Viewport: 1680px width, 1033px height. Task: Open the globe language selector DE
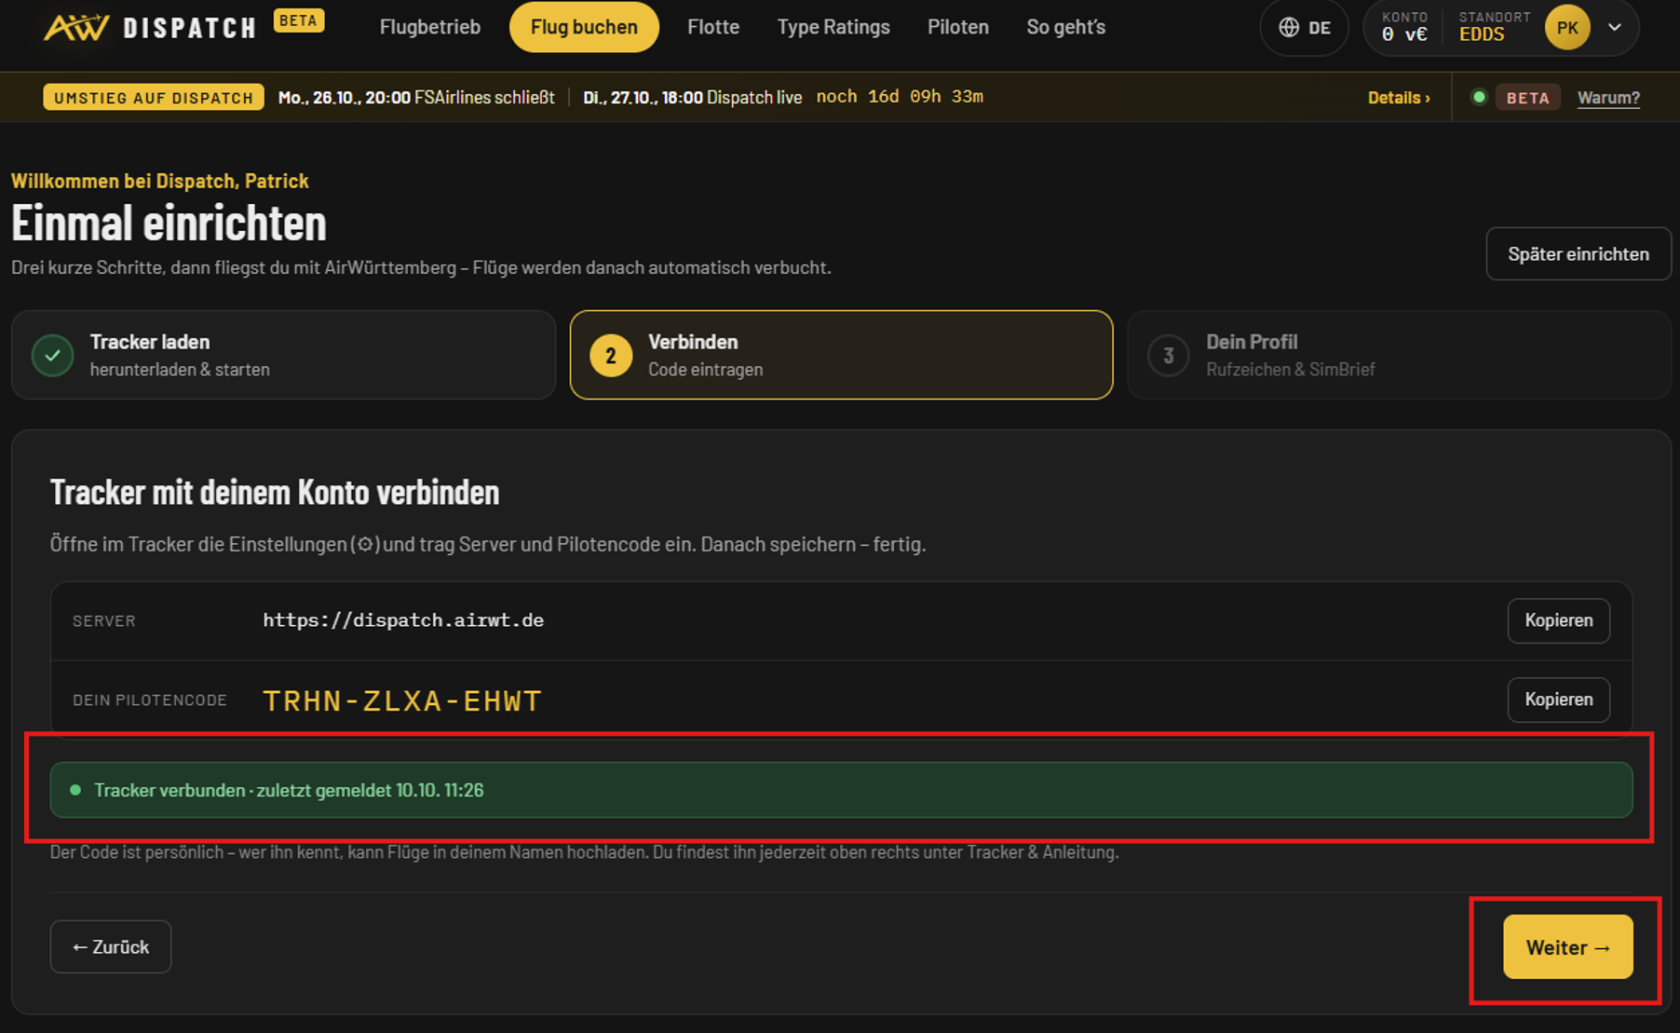tap(1304, 27)
